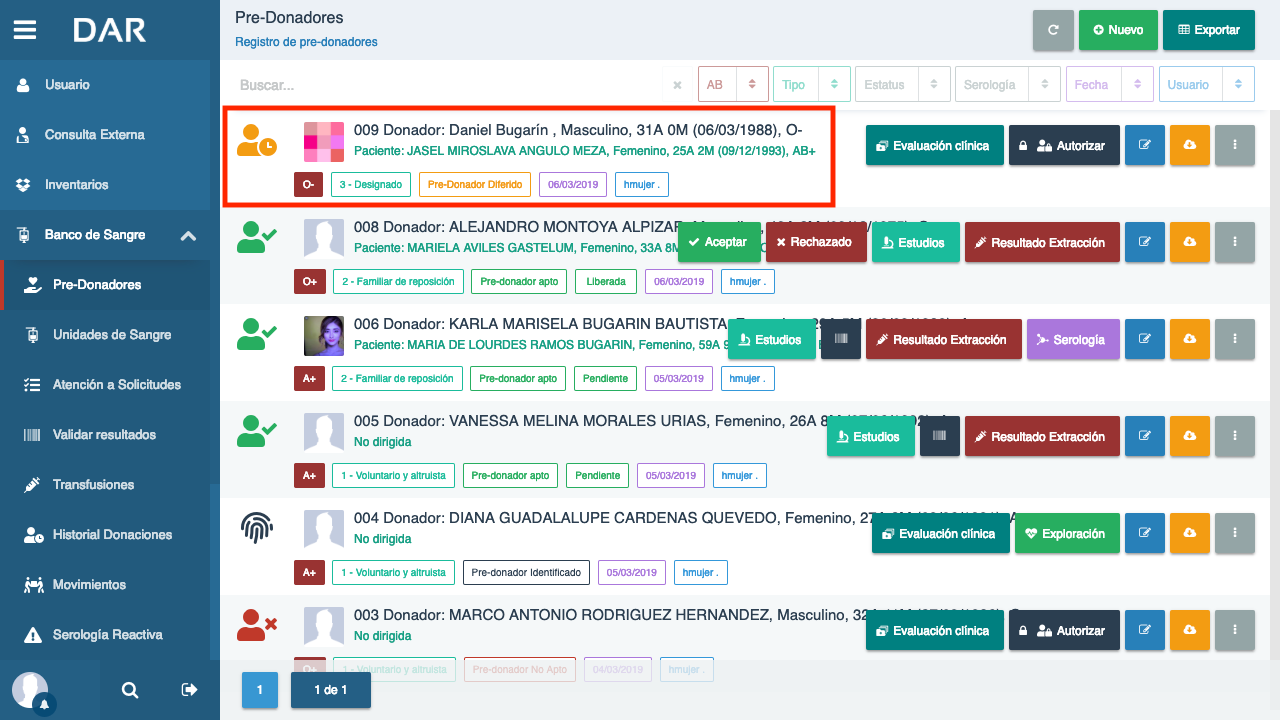Click the edit icon for donor 008
Image resolution: width=1280 pixels, height=720 pixels.
(x=1145, y=243)
